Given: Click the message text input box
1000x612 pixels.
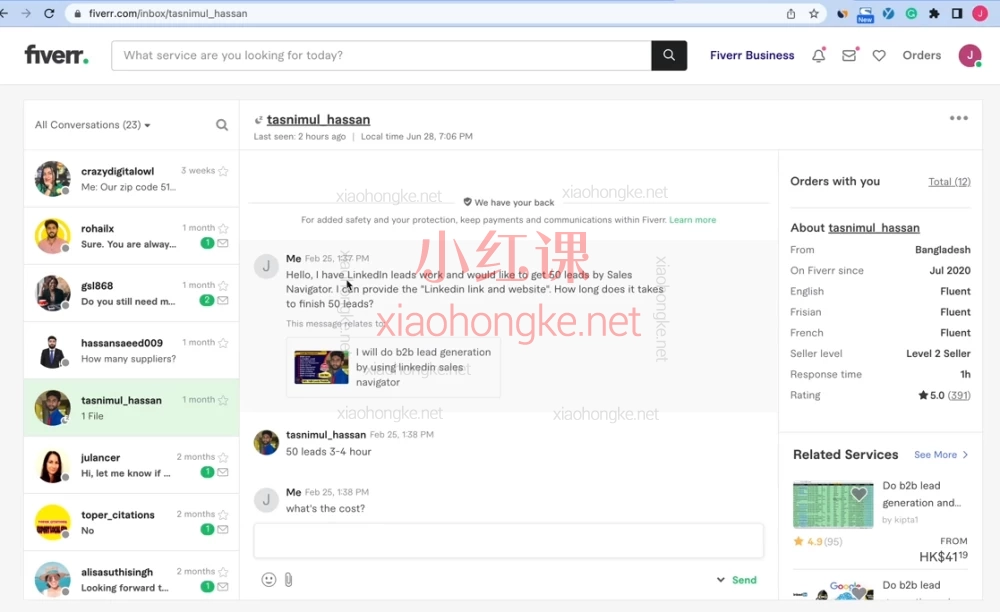Looking at the screenshot, I should (508, 541).
